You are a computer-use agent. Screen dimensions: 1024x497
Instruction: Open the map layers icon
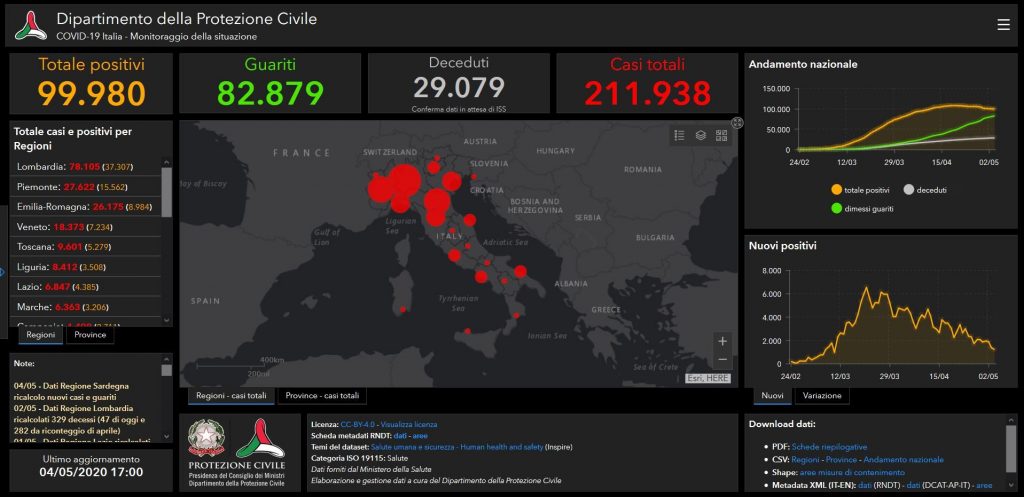tap(701, 135)
